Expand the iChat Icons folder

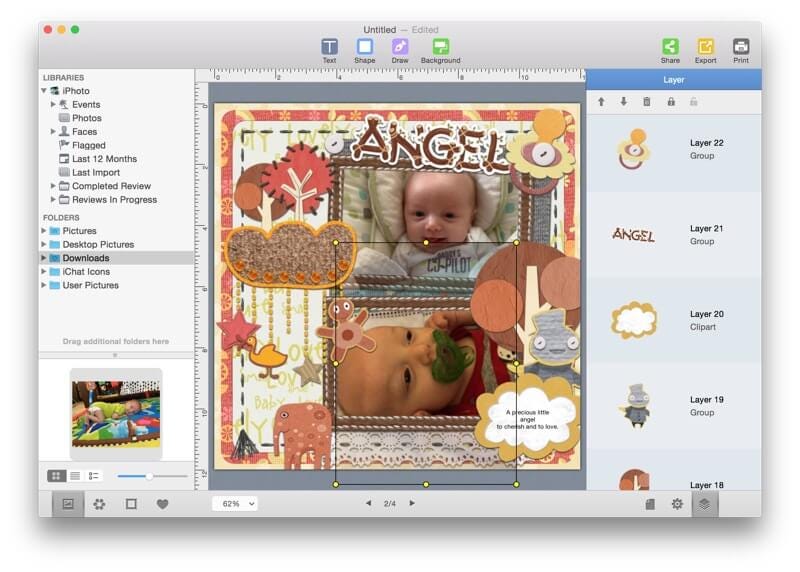(44, 271)
